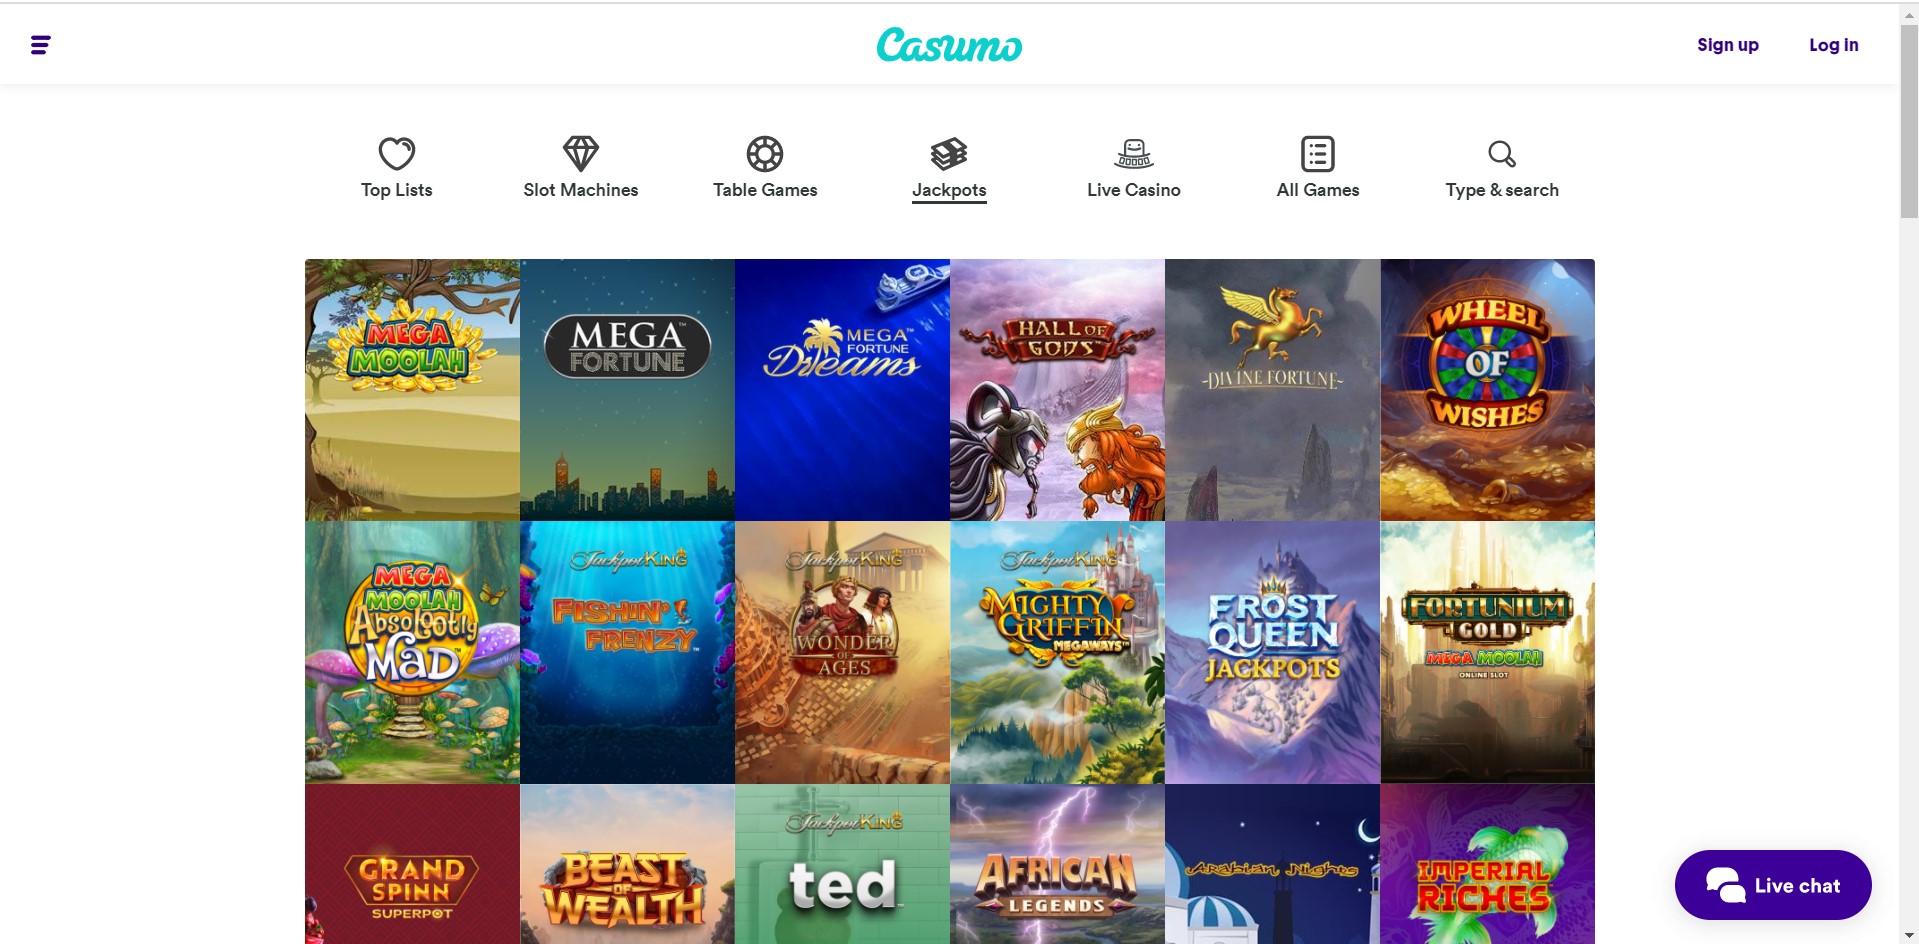Image resolution: width=1919 pixels, height=944 pixels.
Task: Click the Top Lists heart icon
Action: [397, 154]
